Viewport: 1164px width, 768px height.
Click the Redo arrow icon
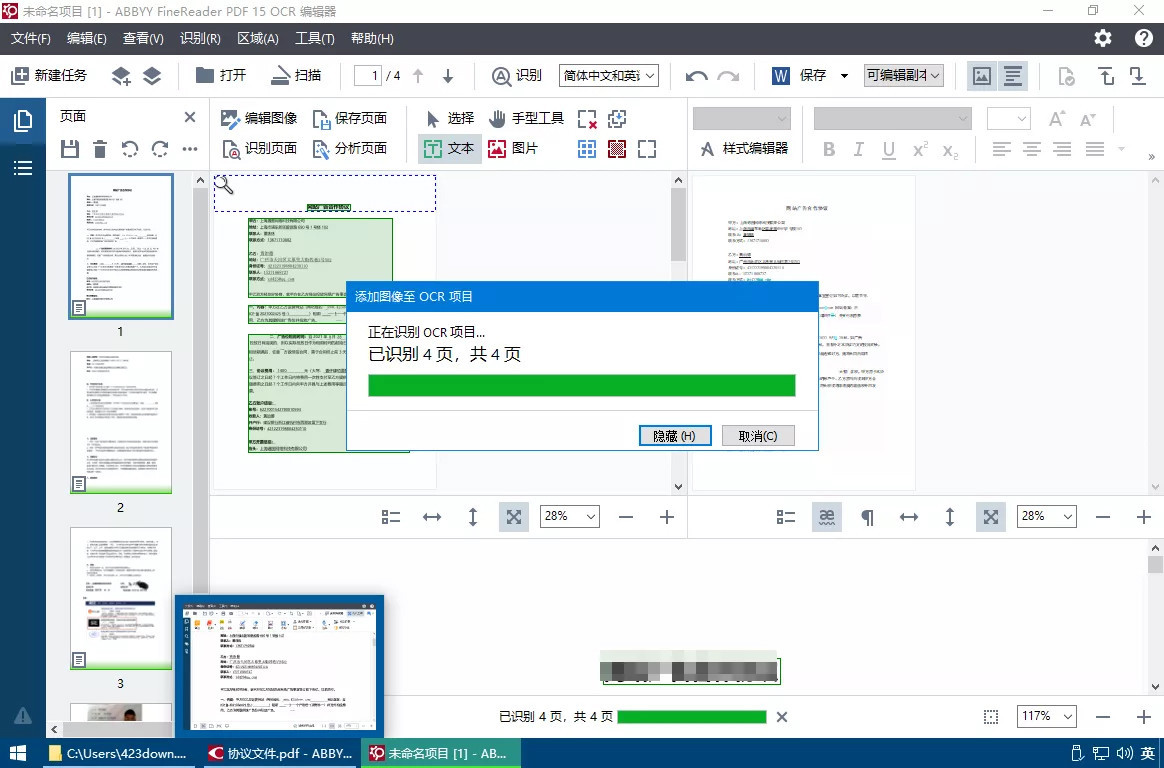pyautogui.click(x=728, y=76)
